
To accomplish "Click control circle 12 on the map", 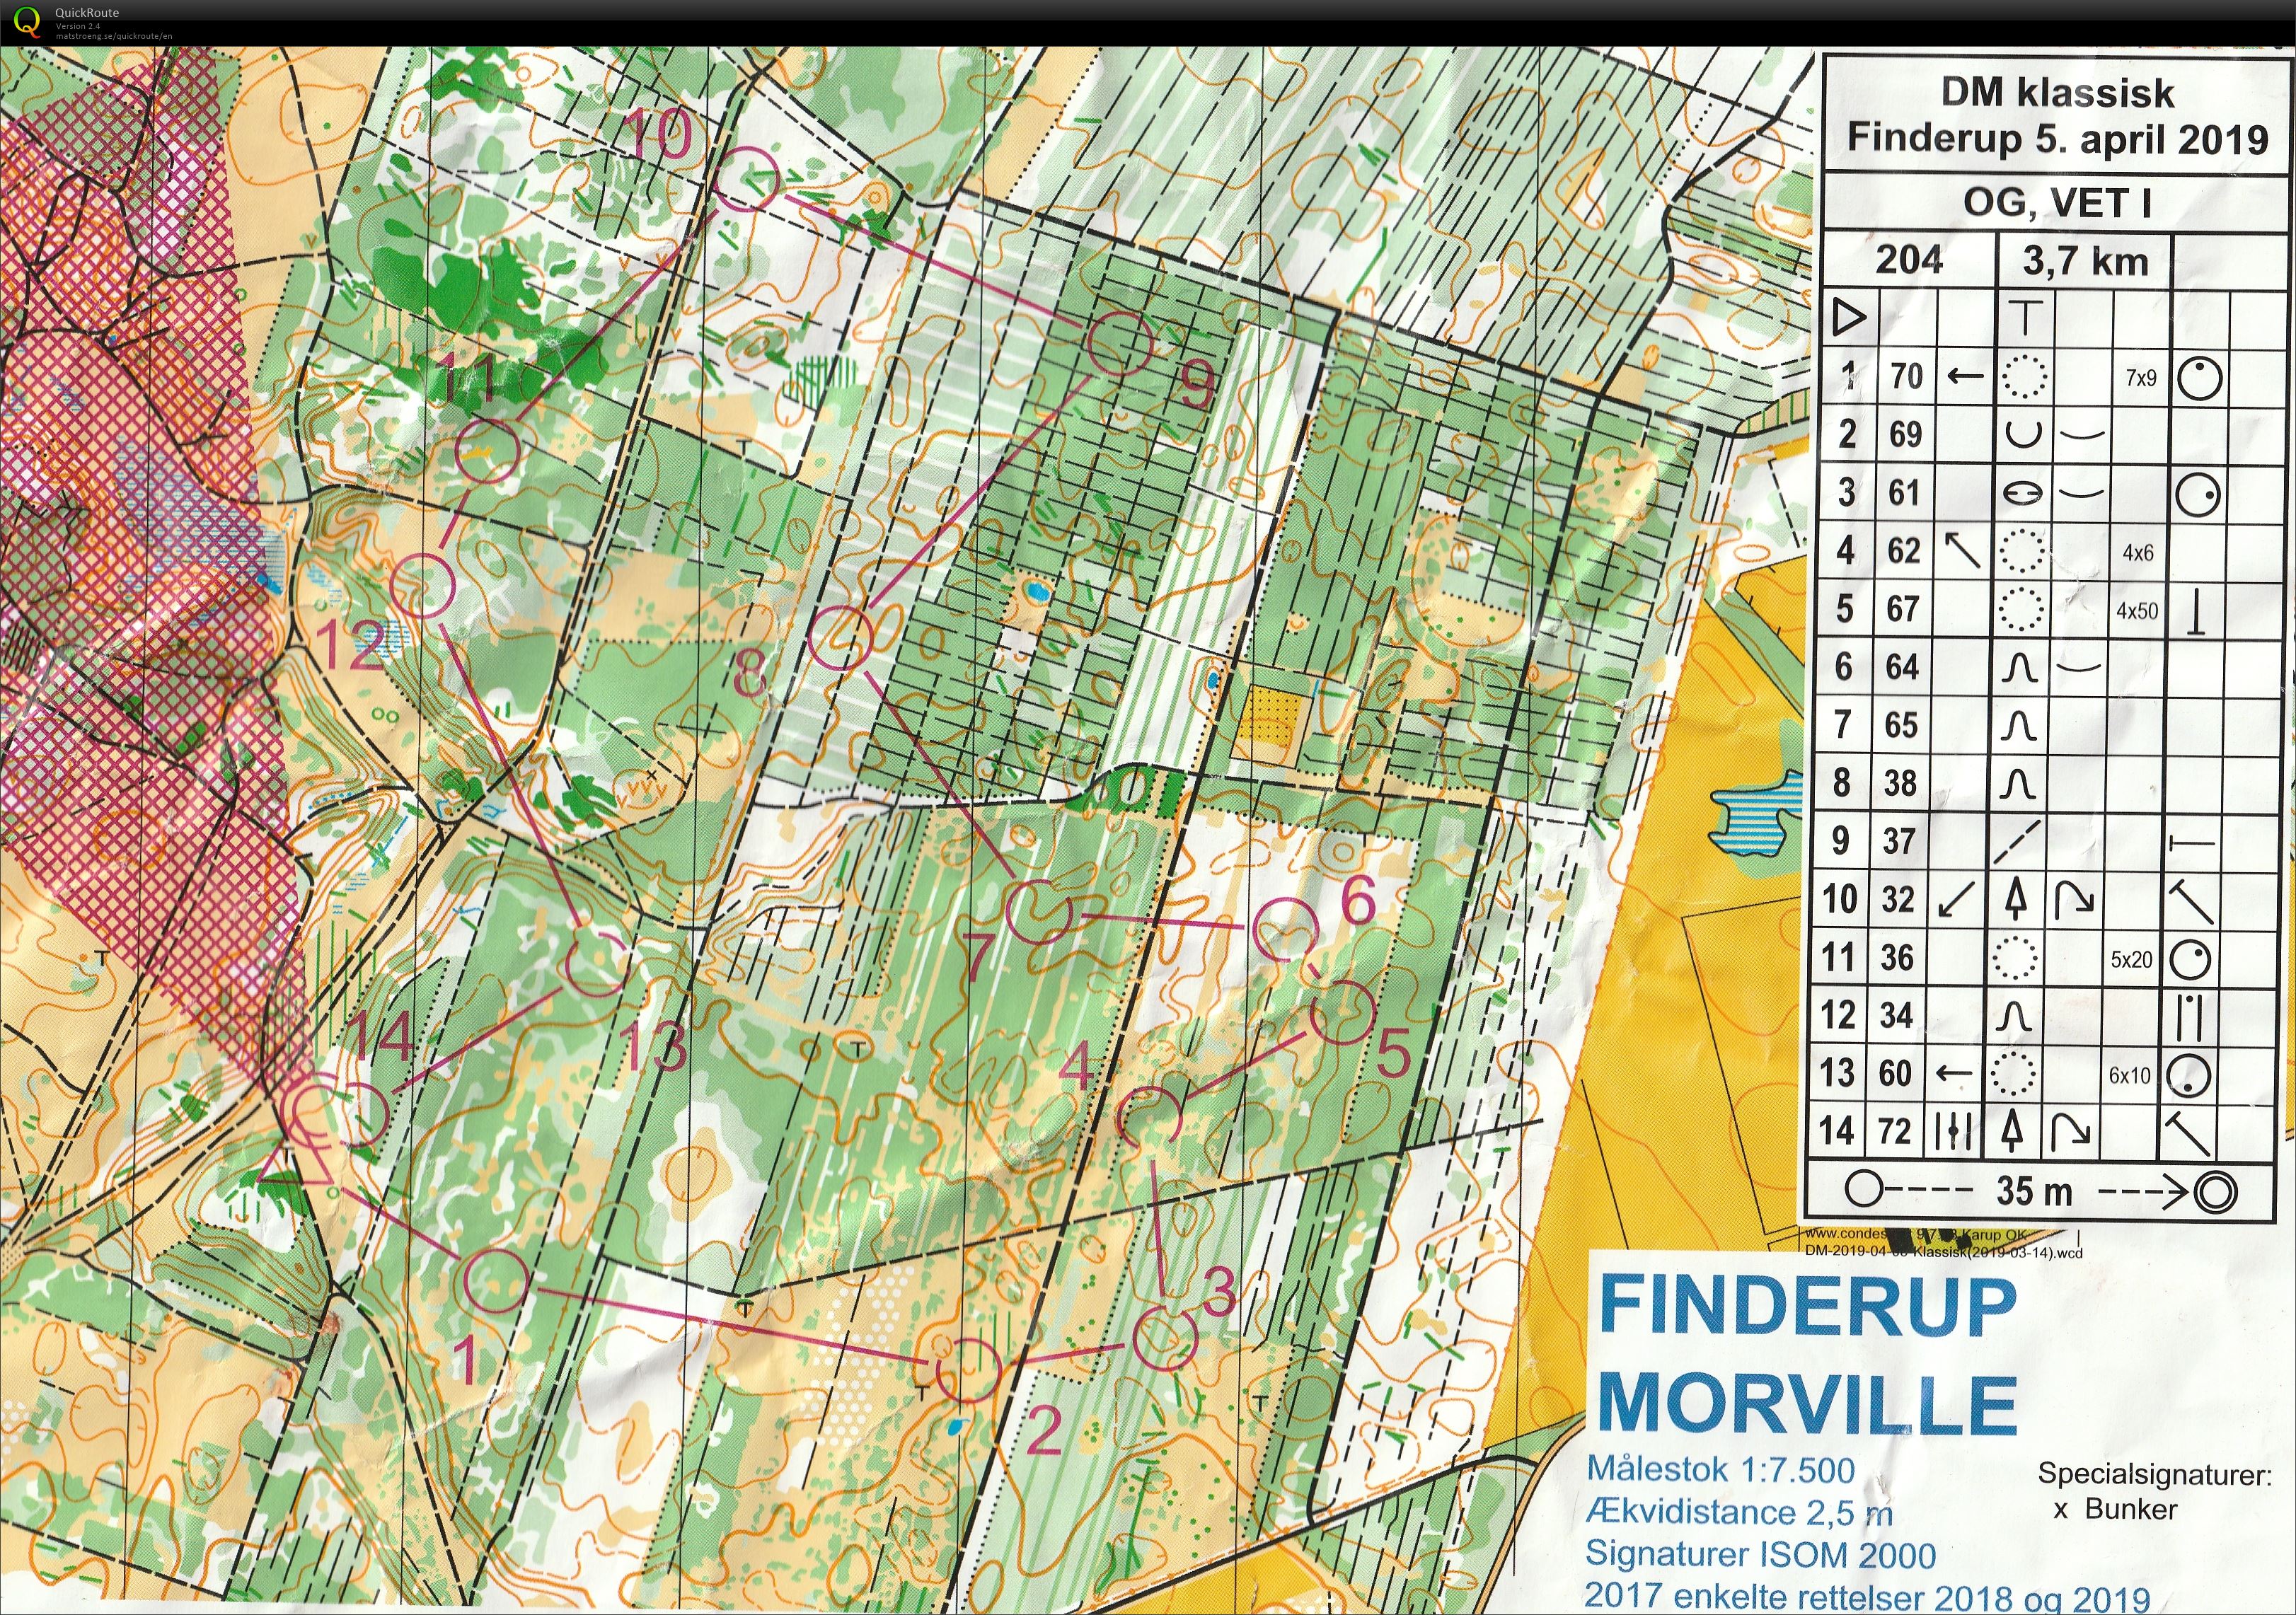I will point(422,585).
